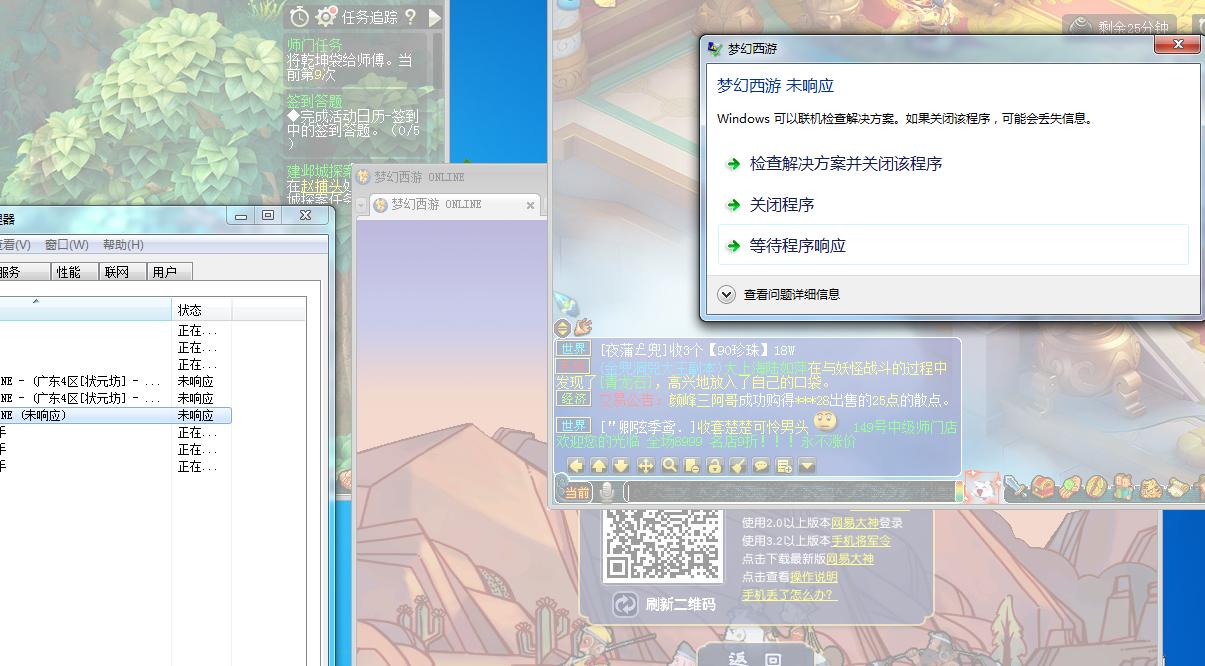
Task: Open 窗口(W) menu in Task Manager
Action: (67, 245)
